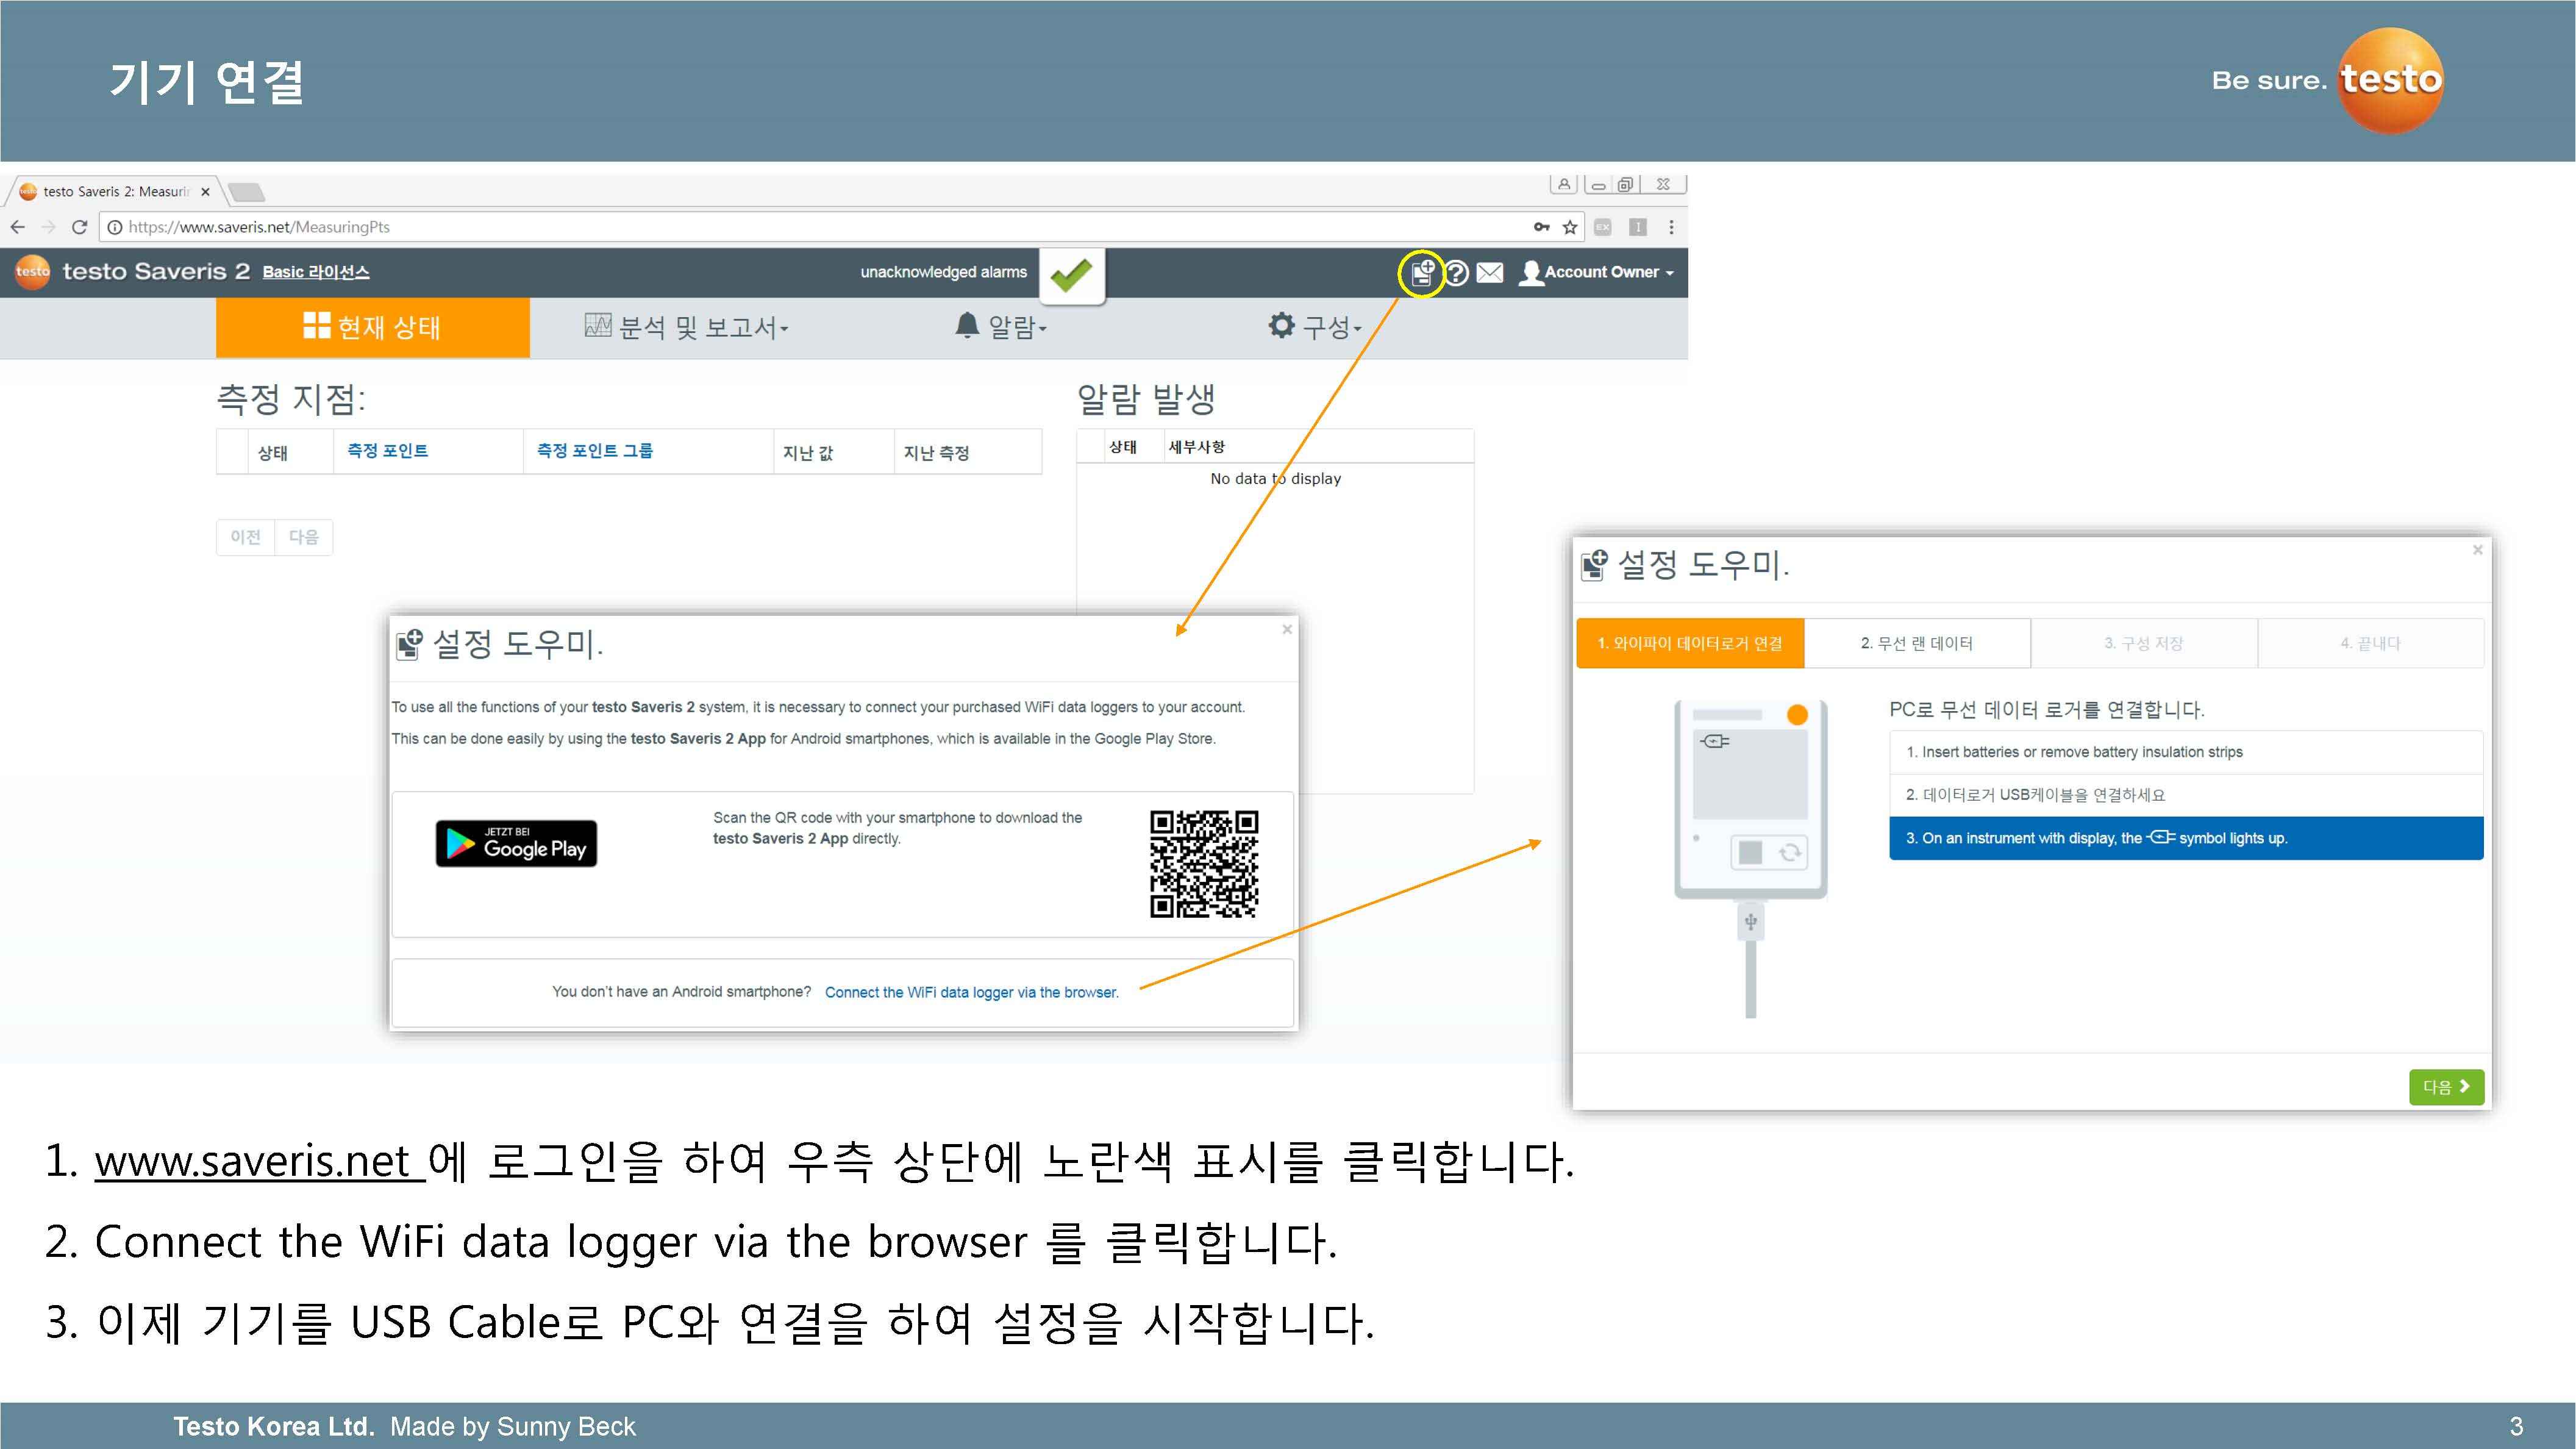Expand the 알람 dropdown menu

click(1002, 327)
